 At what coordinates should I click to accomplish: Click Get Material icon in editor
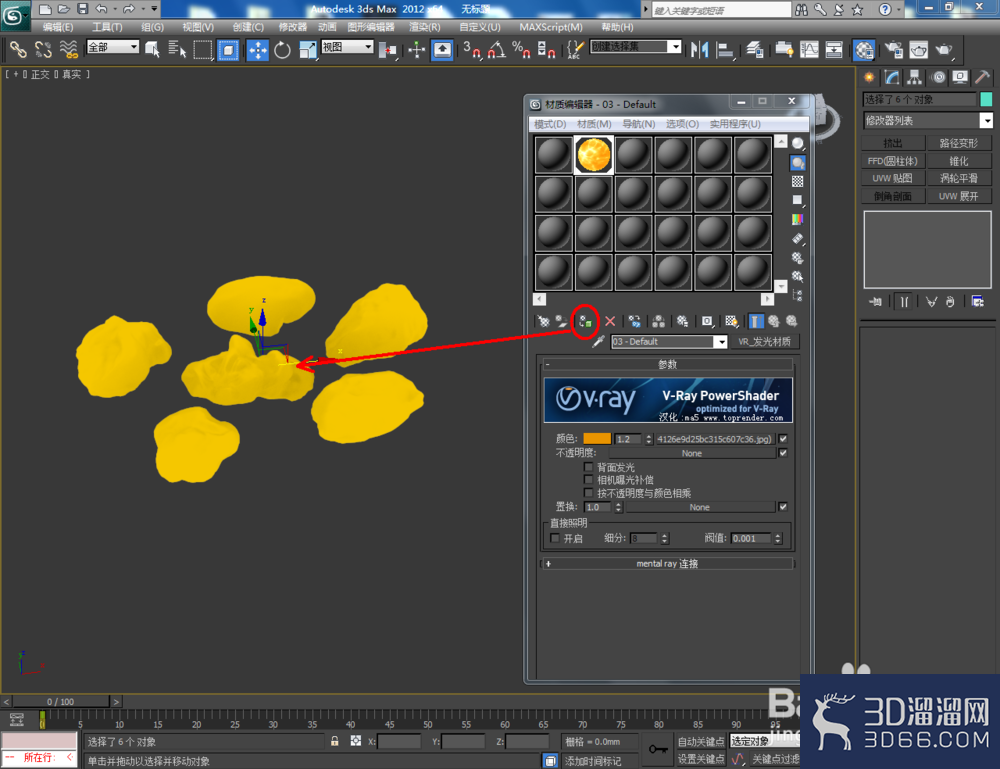(543, 321)
